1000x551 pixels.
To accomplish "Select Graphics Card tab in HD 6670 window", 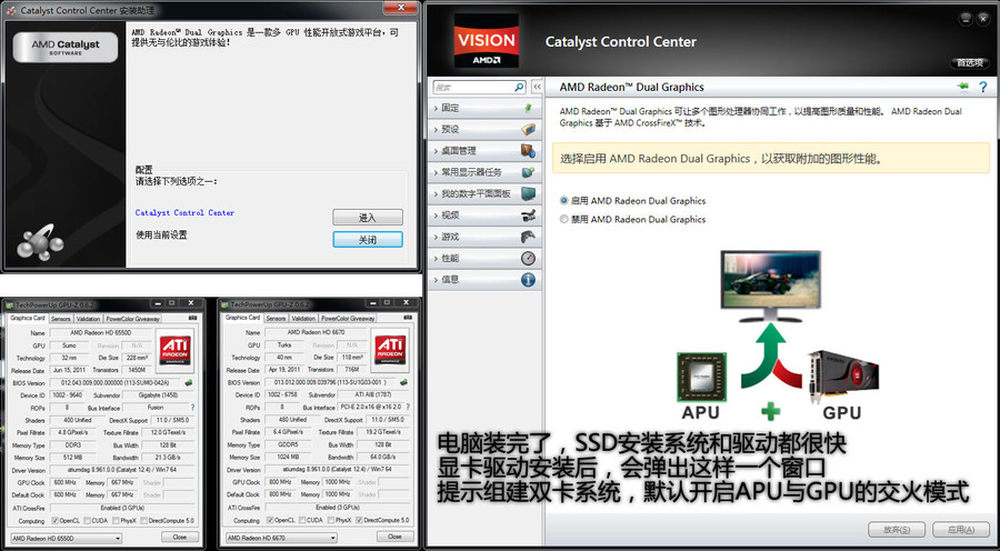I will [242, 317].
